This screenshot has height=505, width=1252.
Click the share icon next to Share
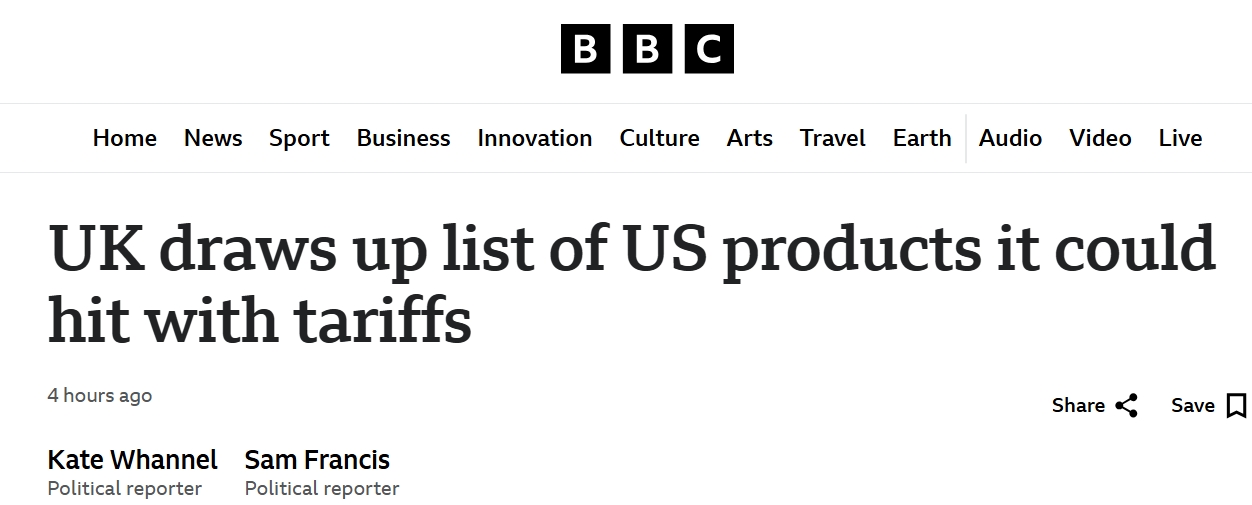pos(1127,405)
